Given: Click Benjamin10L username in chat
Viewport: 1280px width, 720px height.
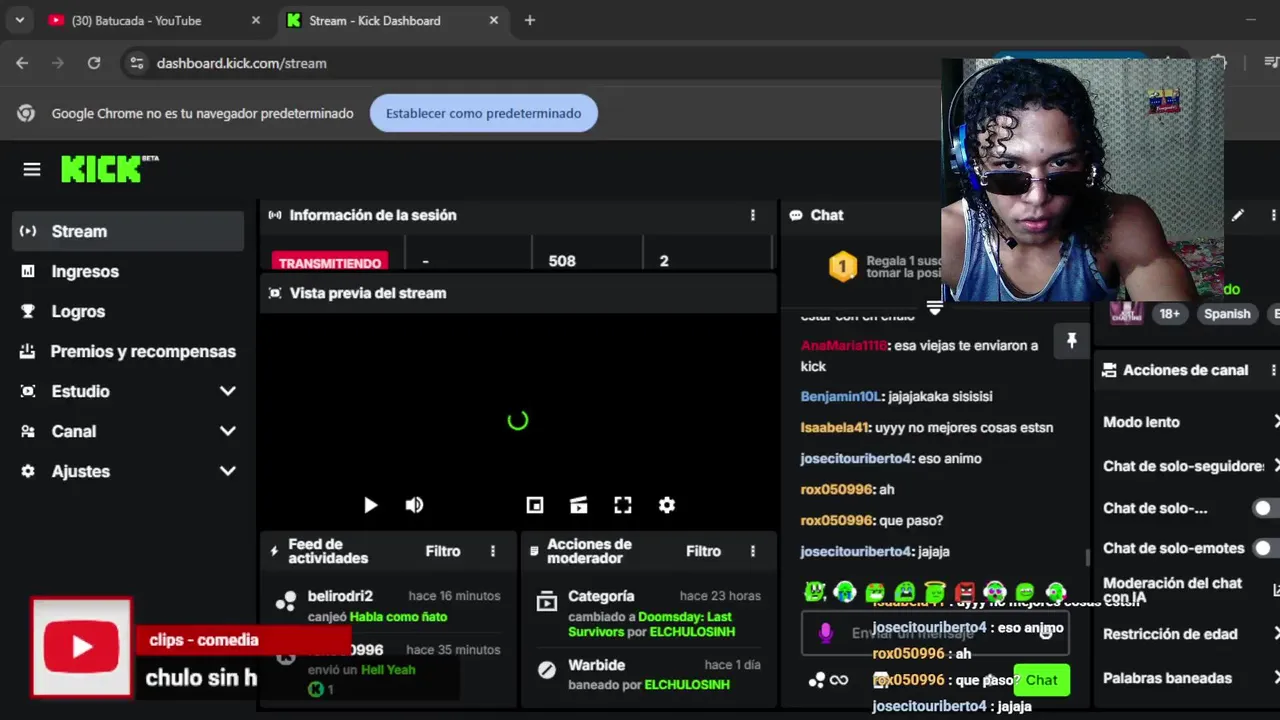Looking at the screenshot, I should point(840,396).
